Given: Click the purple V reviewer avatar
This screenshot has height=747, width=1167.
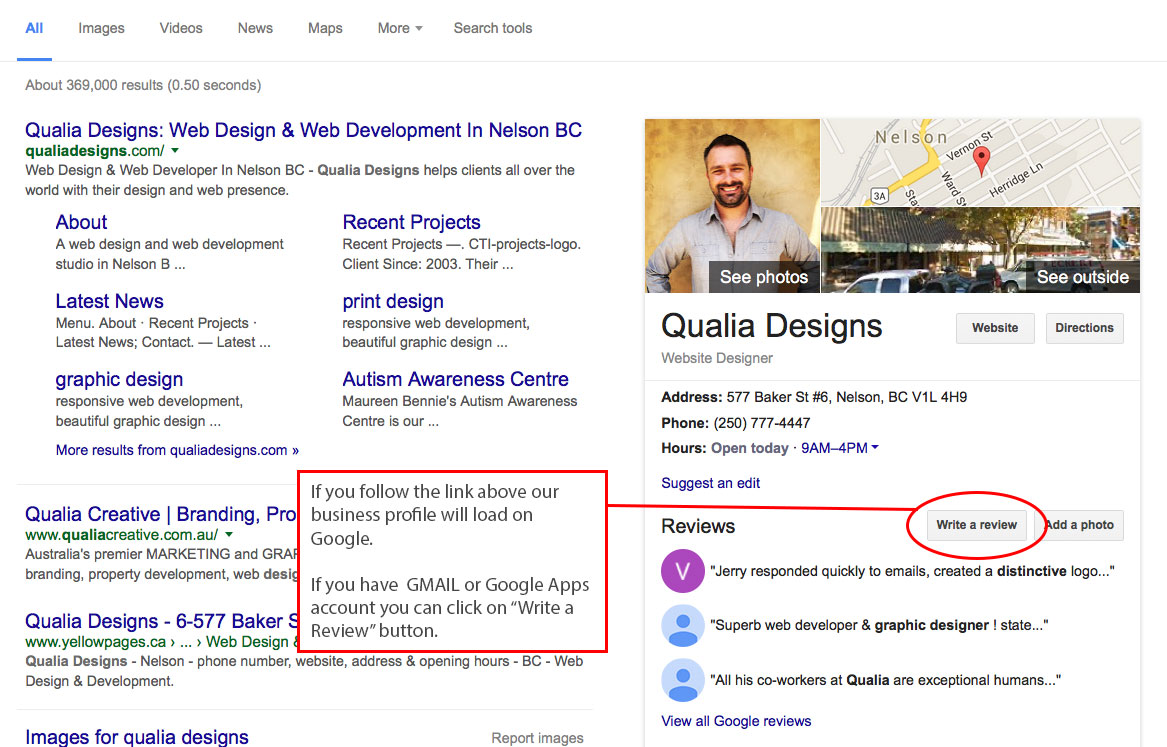Looking at the screenshot, I should tap(682, 571).
